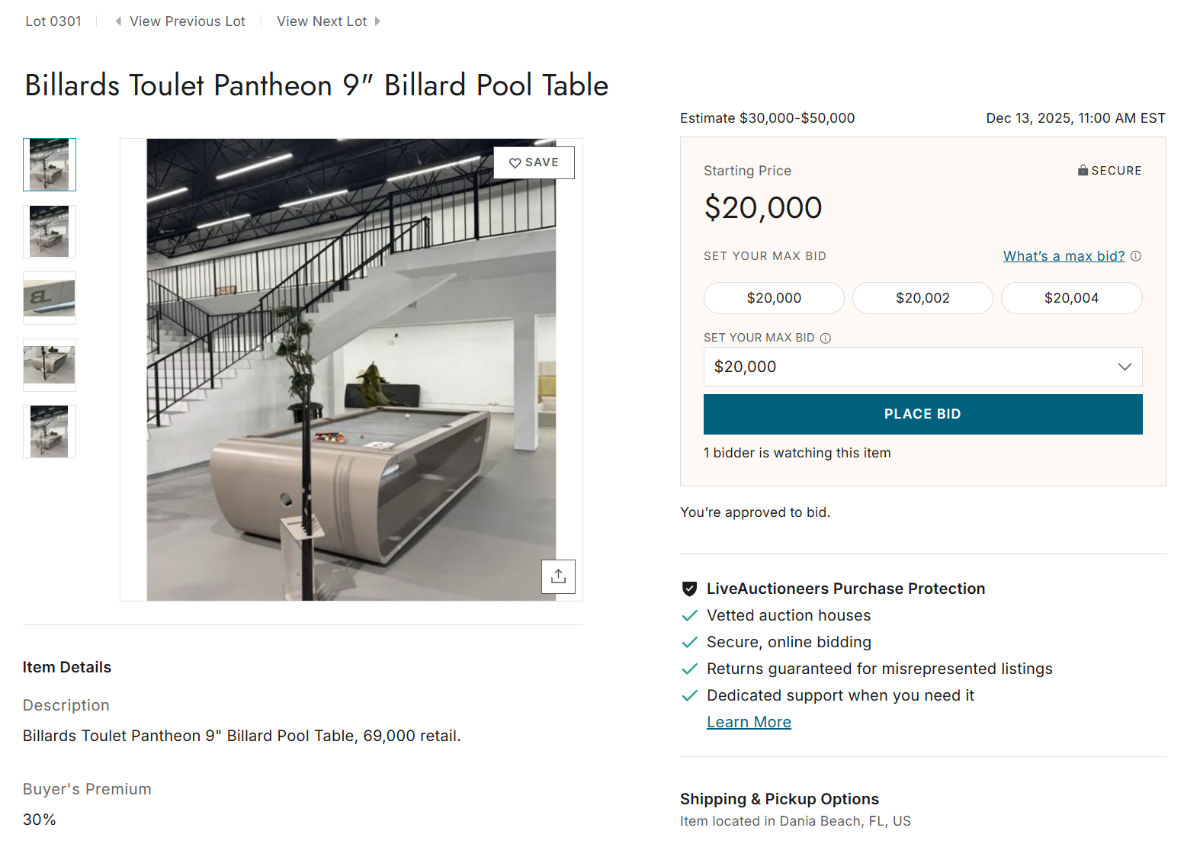Go to View Previous Lot
This screenshot has height=847, width=1200.
[x=187, y=21]
